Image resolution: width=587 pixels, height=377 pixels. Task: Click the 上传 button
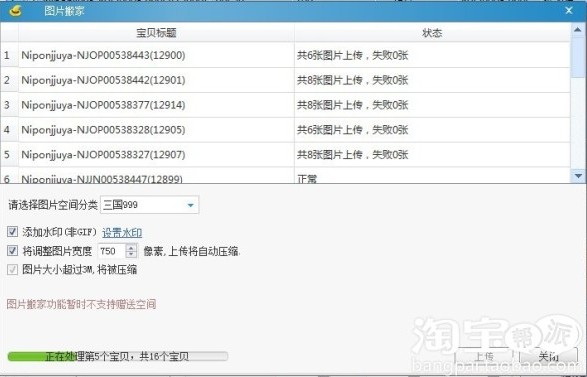tap(484, 356)
